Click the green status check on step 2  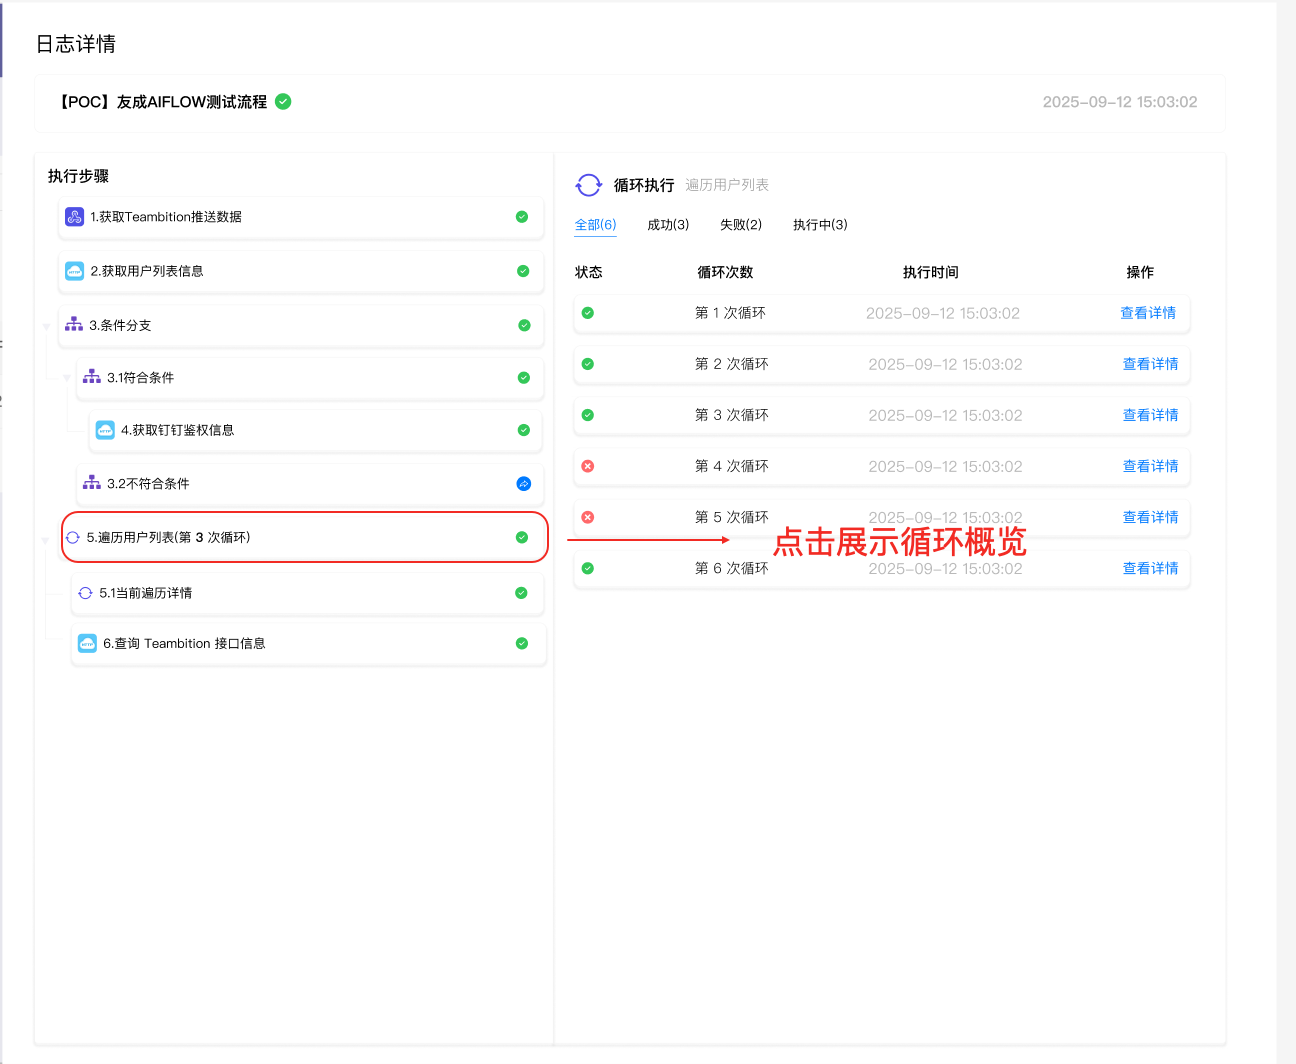tap(523, 271)
